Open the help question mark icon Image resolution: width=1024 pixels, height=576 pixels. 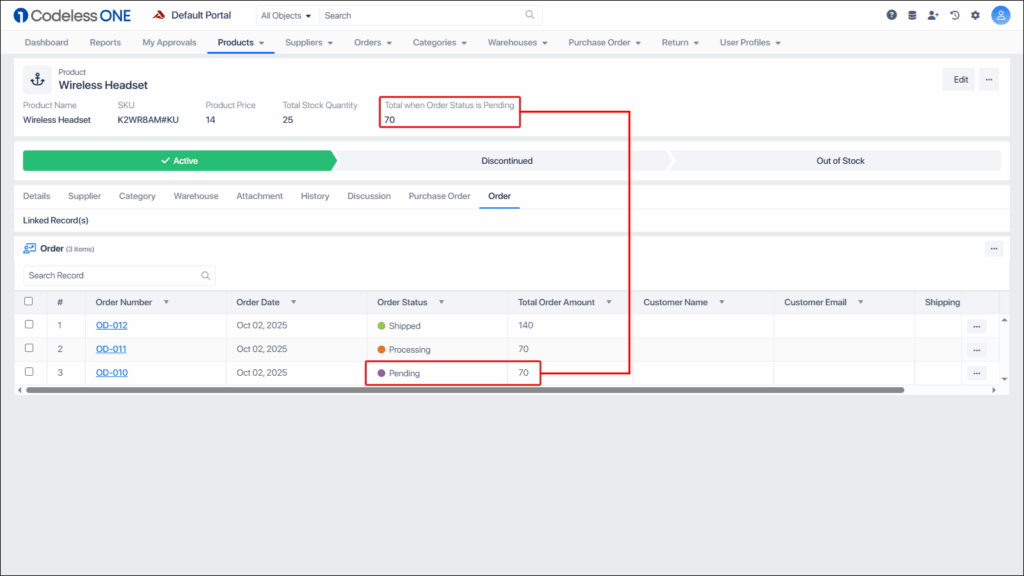(892, 15)
